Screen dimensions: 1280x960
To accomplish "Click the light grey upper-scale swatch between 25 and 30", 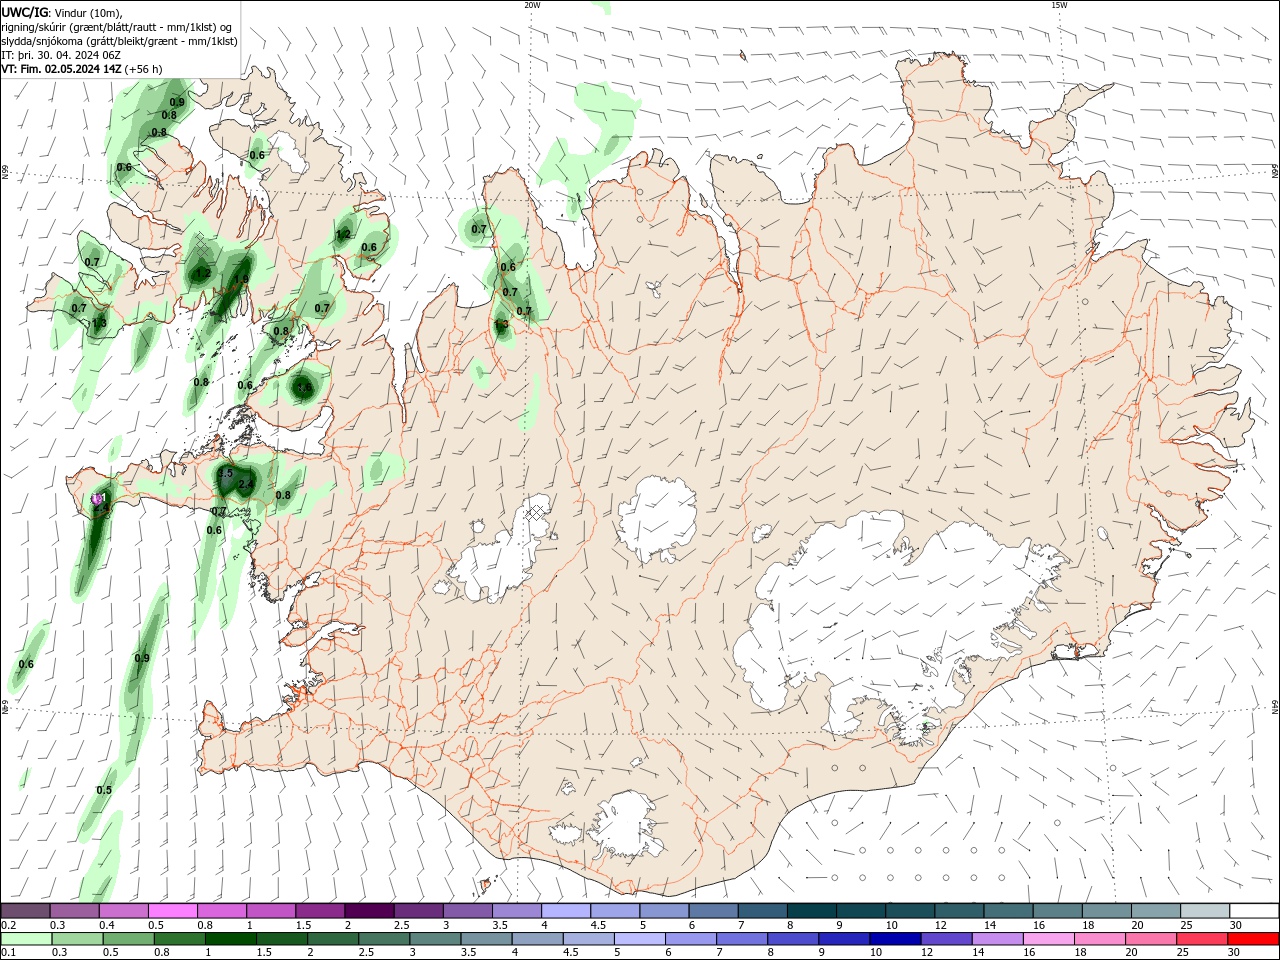I will tap(1205, 911).
